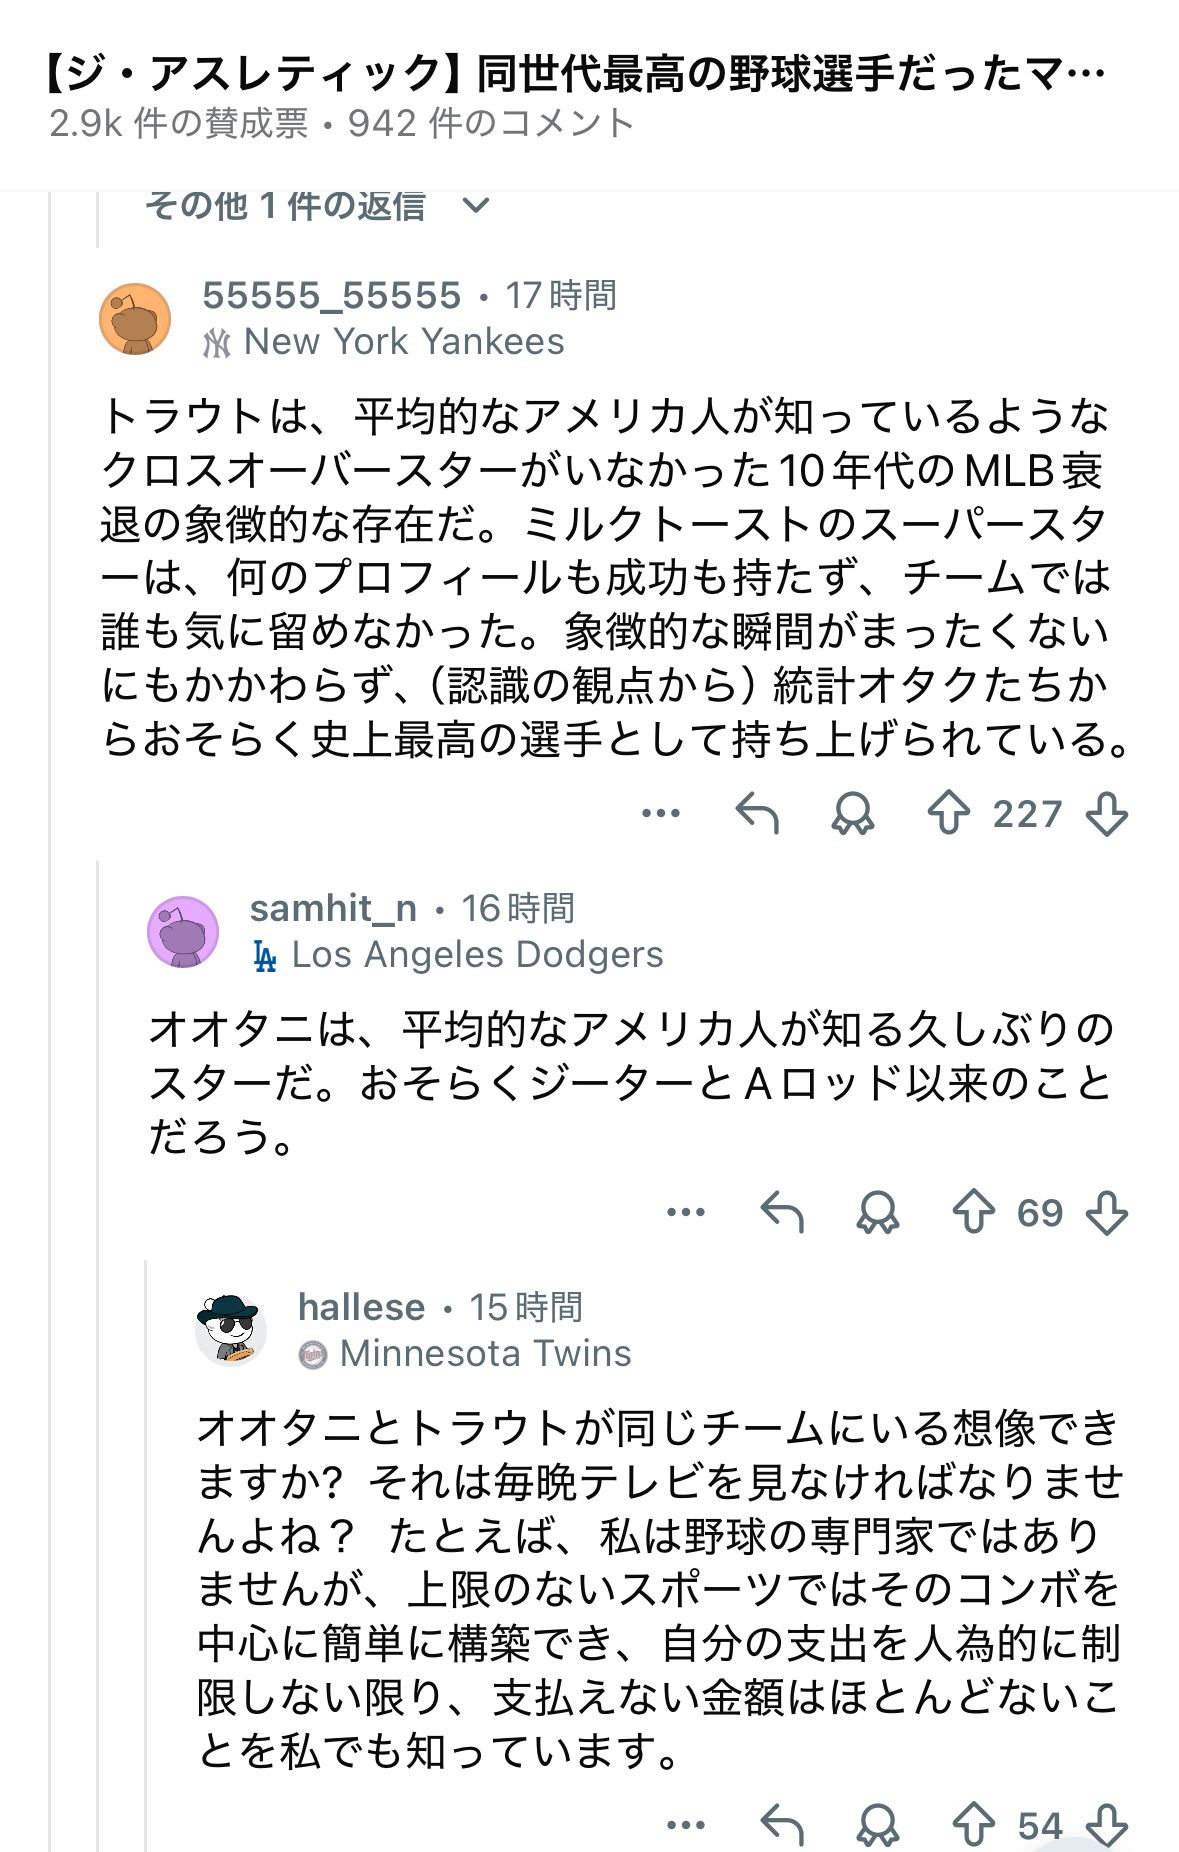Open the samhit_n username link
Screen dimensions: 1179x1852
(333, 909)
